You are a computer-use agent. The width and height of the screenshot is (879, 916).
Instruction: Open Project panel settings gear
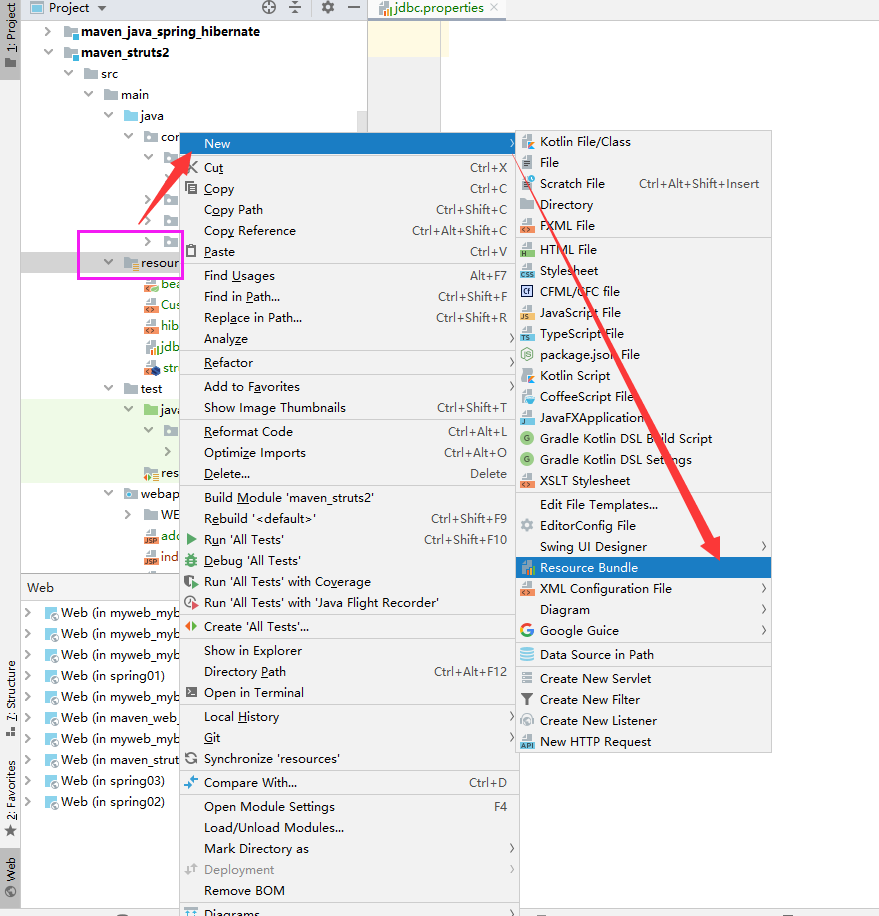pyautogui.click(x=328, y=8)
